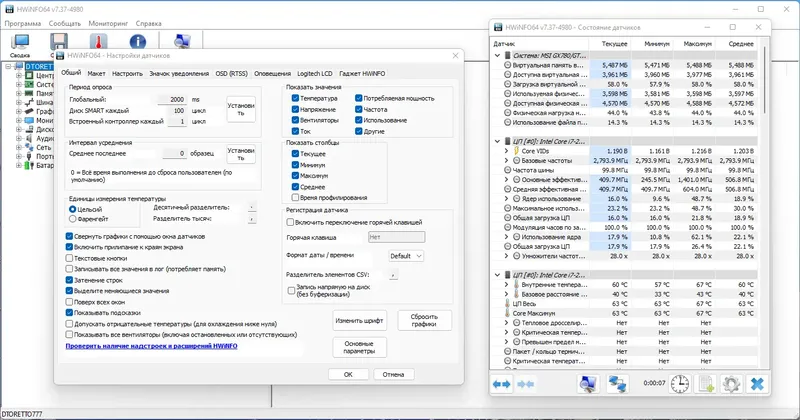Click the blue info icon in main toolbar
Viewport: 800px width, 420px height.
coord(137,42)
